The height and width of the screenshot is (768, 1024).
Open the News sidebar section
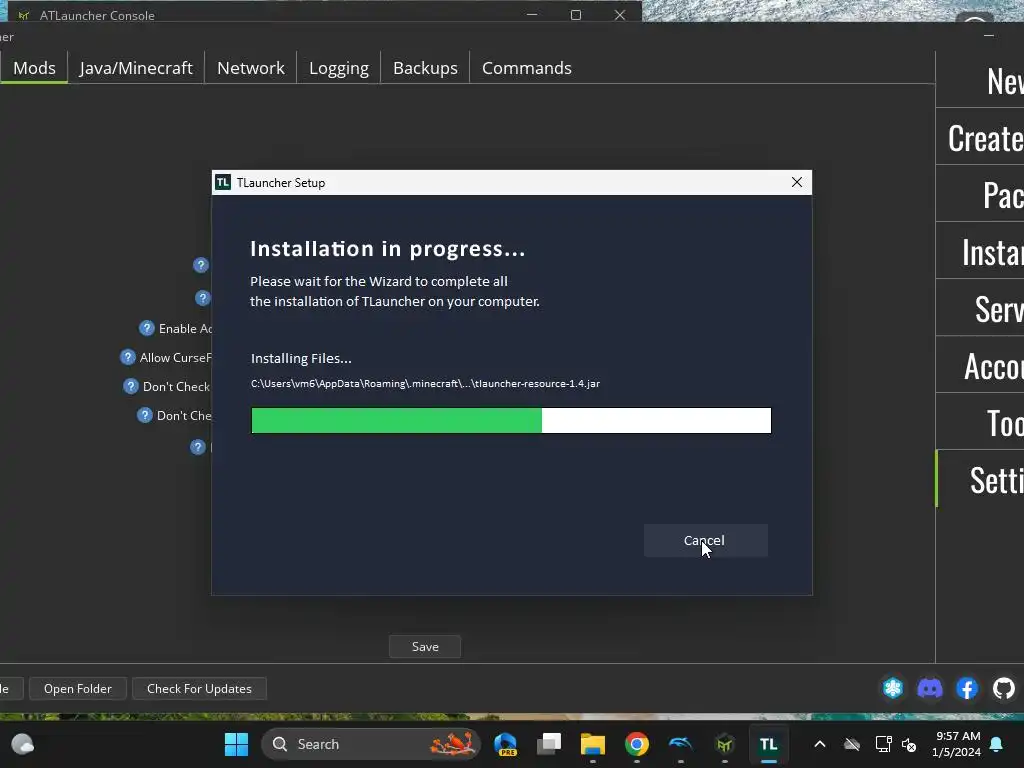pyautogui.click(x=980, y=80)
